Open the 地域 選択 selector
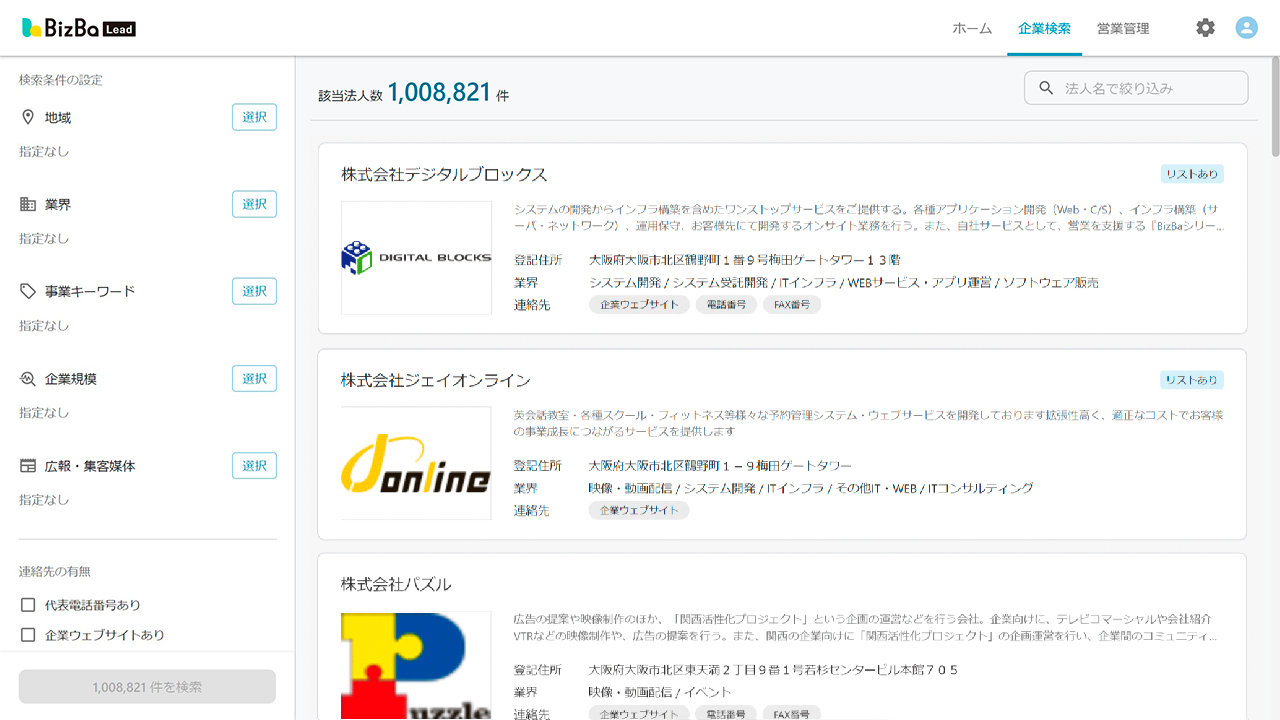This screenshot has height=720, width=1280. click(254, 117)
